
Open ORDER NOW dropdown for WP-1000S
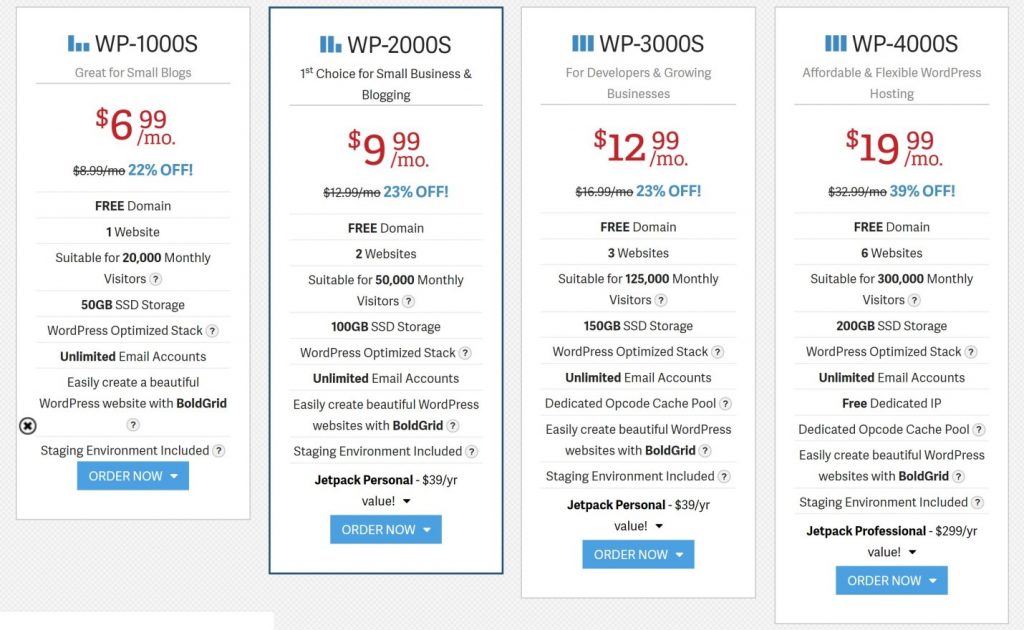coord(133,476)
